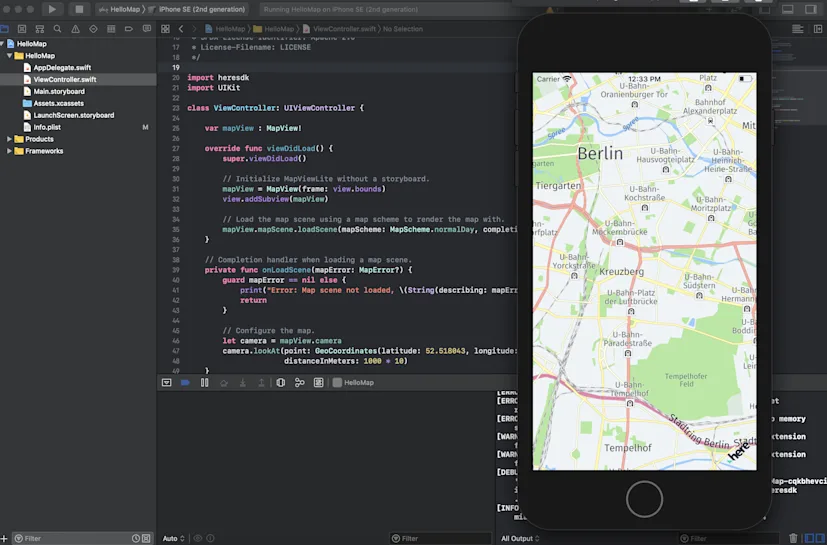Click the line 19 number gutter
Image resolution: width=827 pixels, height=545 pixels.
(x=176, y=68)
